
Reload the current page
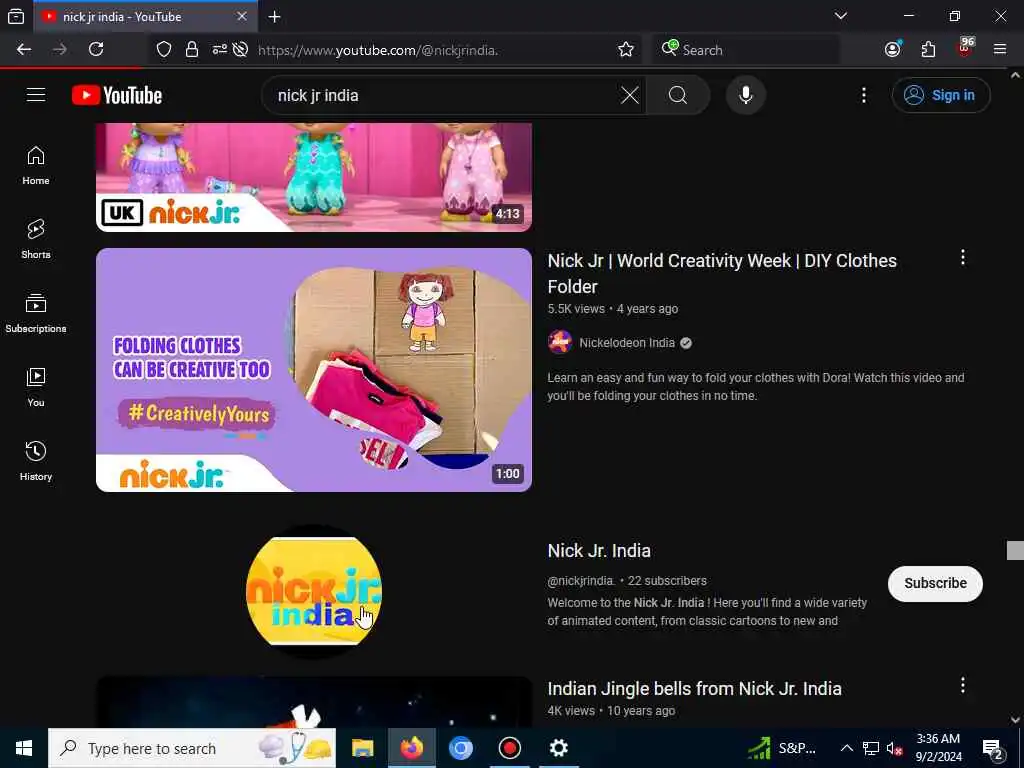pyautogui.click(x=96, y=50)
